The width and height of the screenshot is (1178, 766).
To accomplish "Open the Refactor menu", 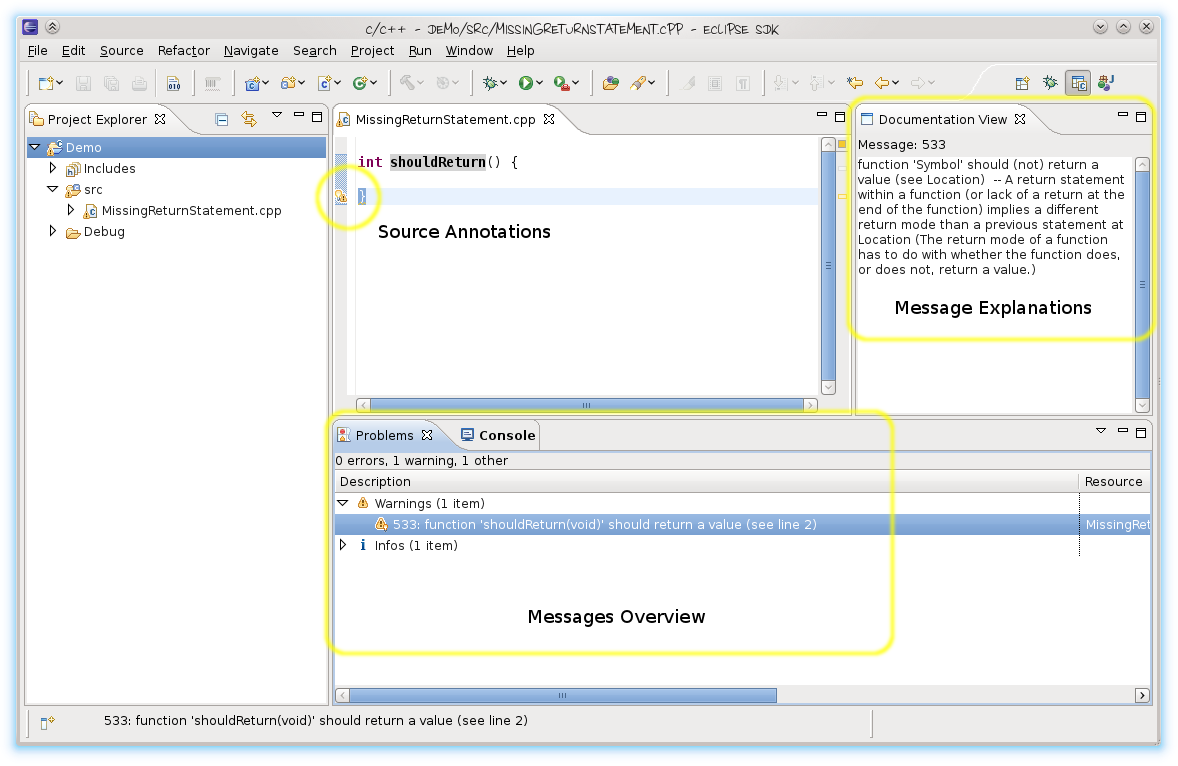I will tap(184, 51).
